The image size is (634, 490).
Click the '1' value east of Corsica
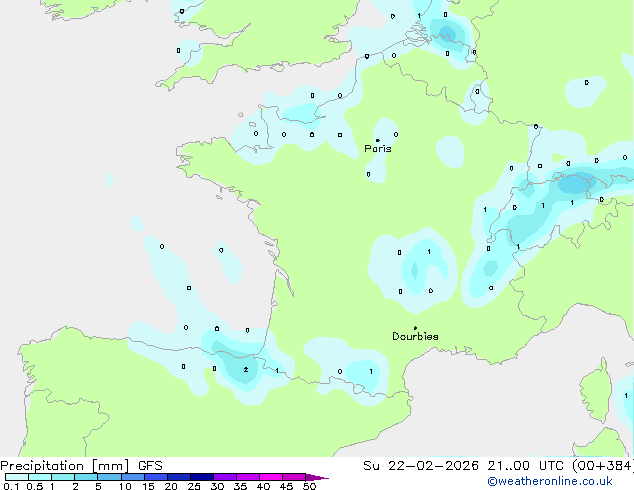pyautogui.click(x=626, y=395)
